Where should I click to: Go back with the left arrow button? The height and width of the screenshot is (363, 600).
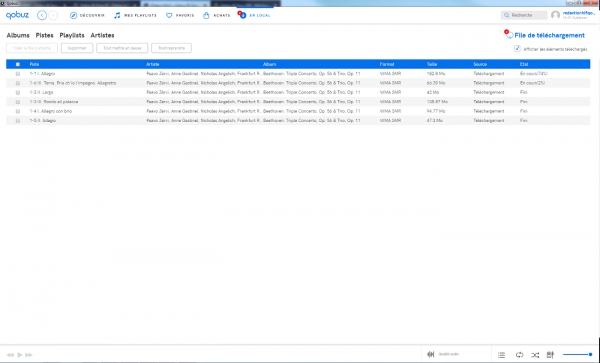[x=42, y=15]
